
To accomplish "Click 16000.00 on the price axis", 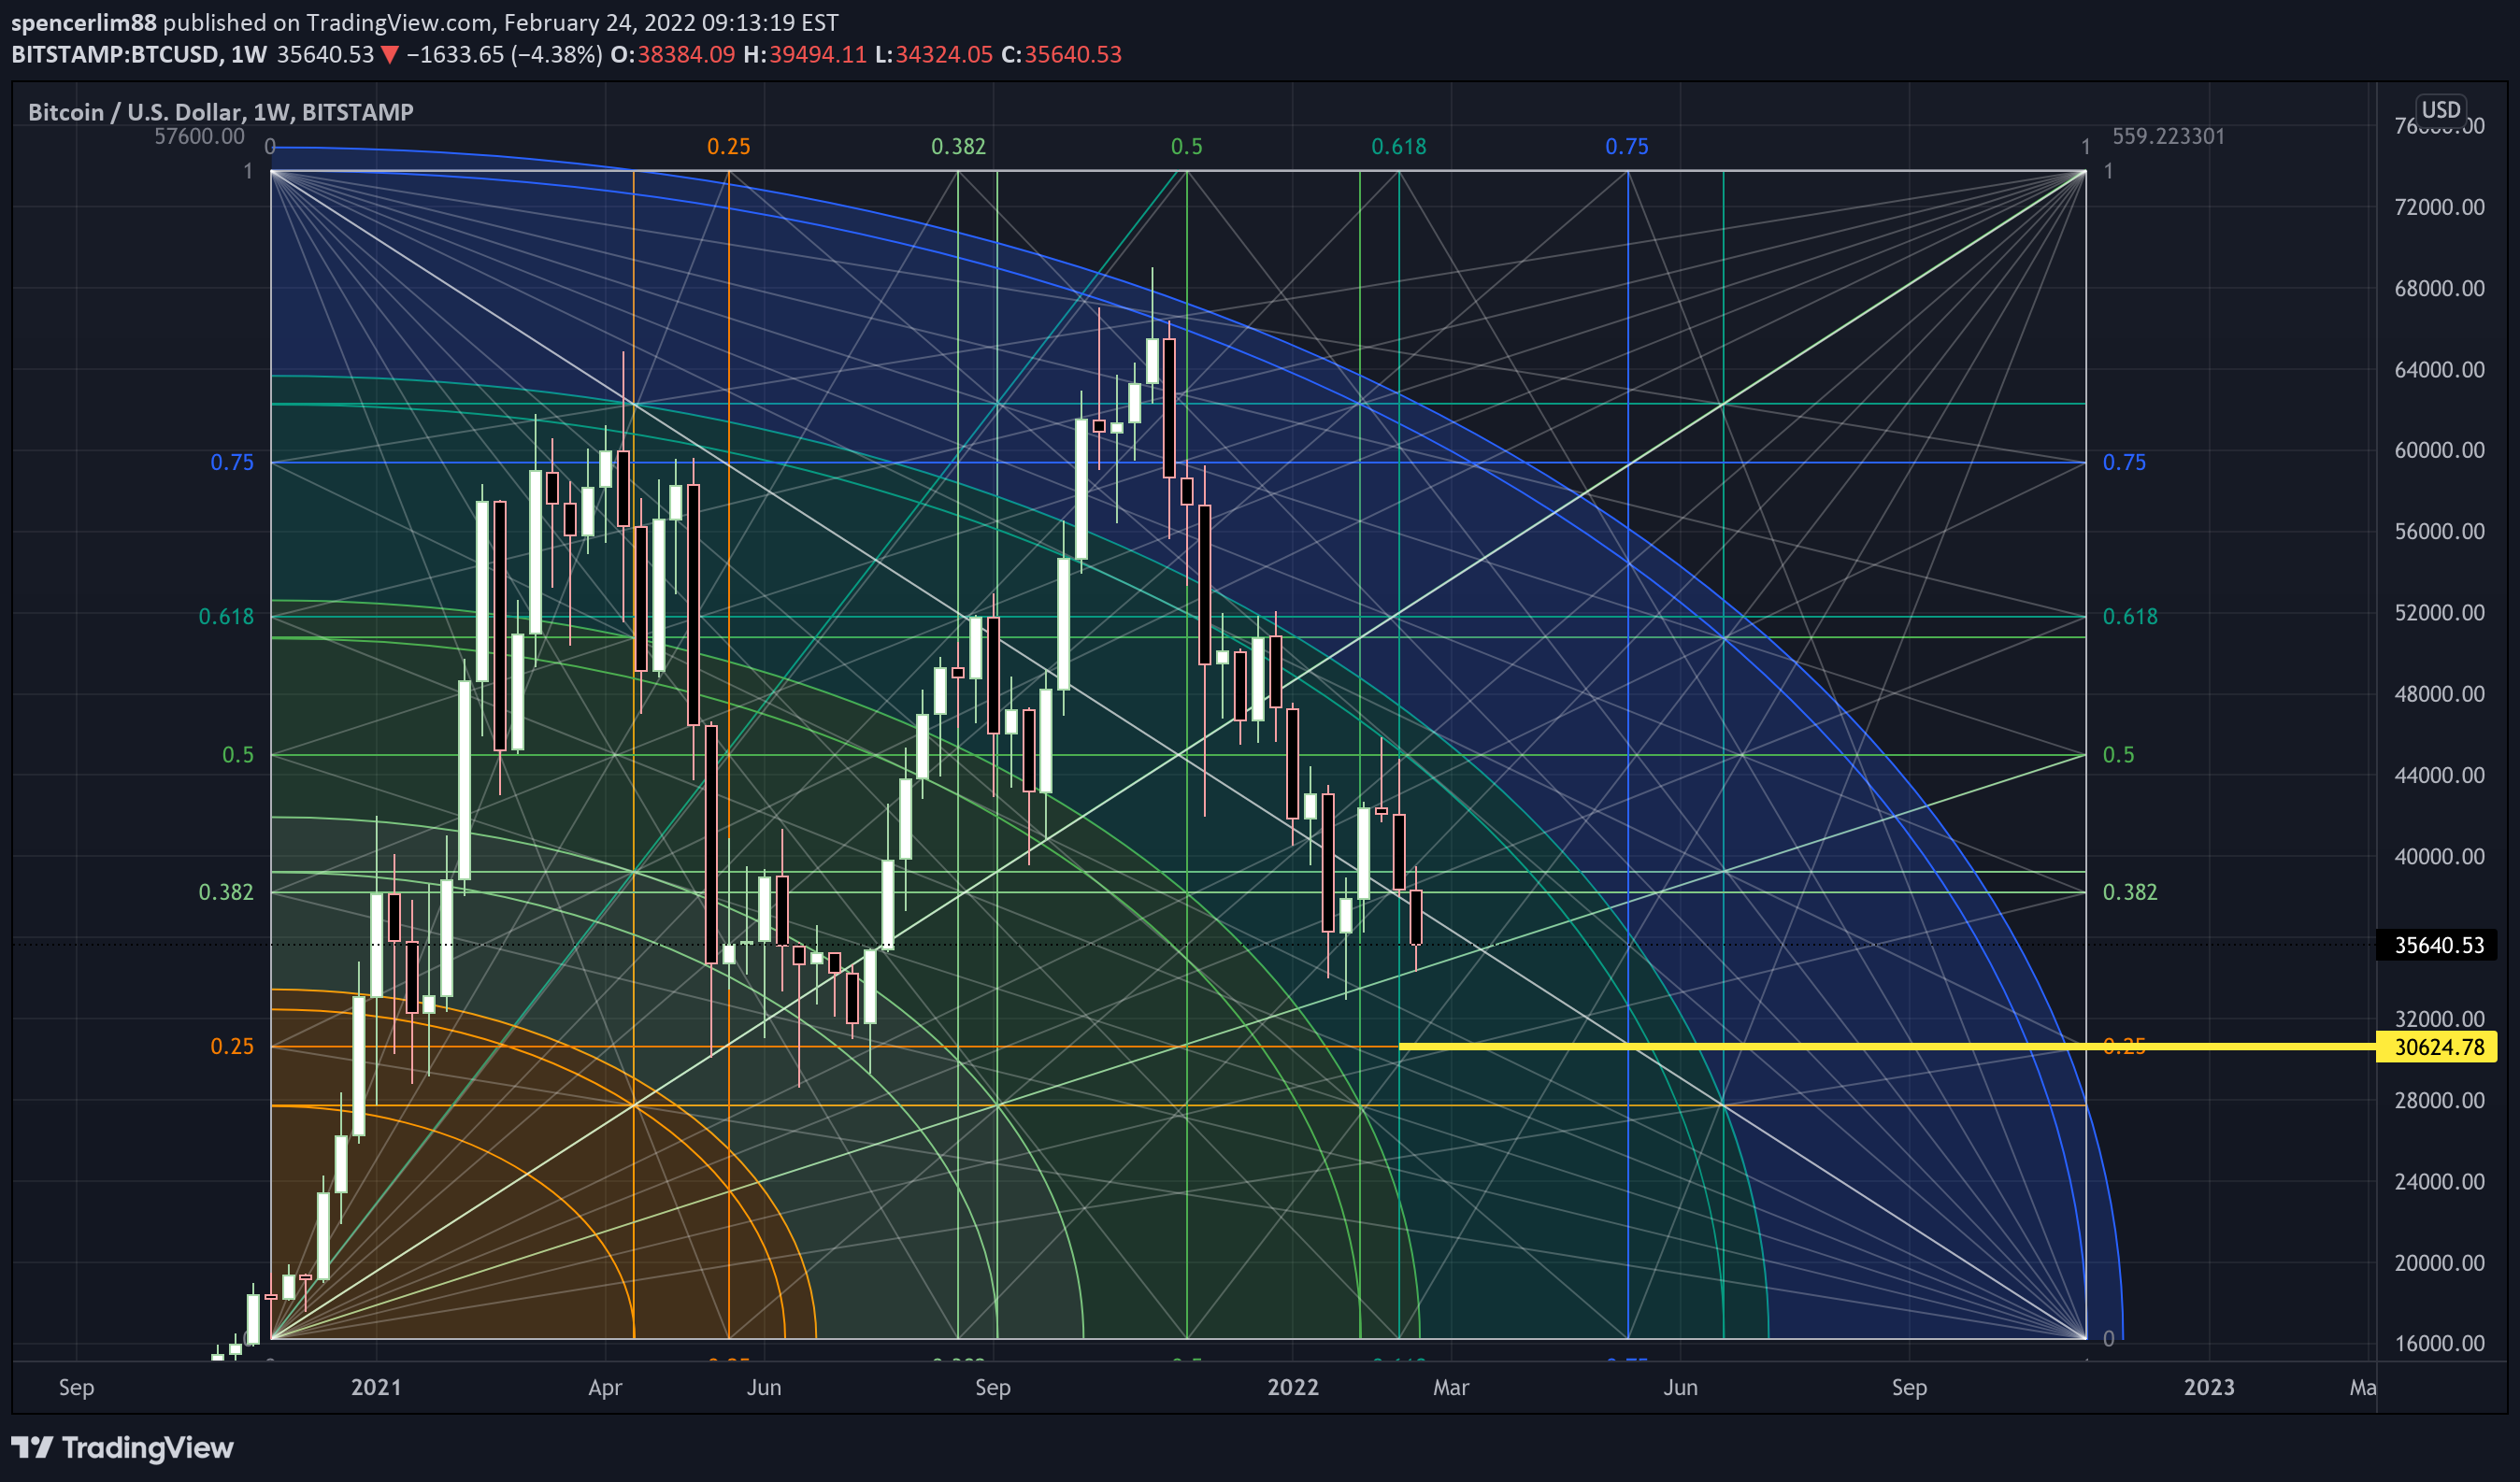I will (2439, 1343).
